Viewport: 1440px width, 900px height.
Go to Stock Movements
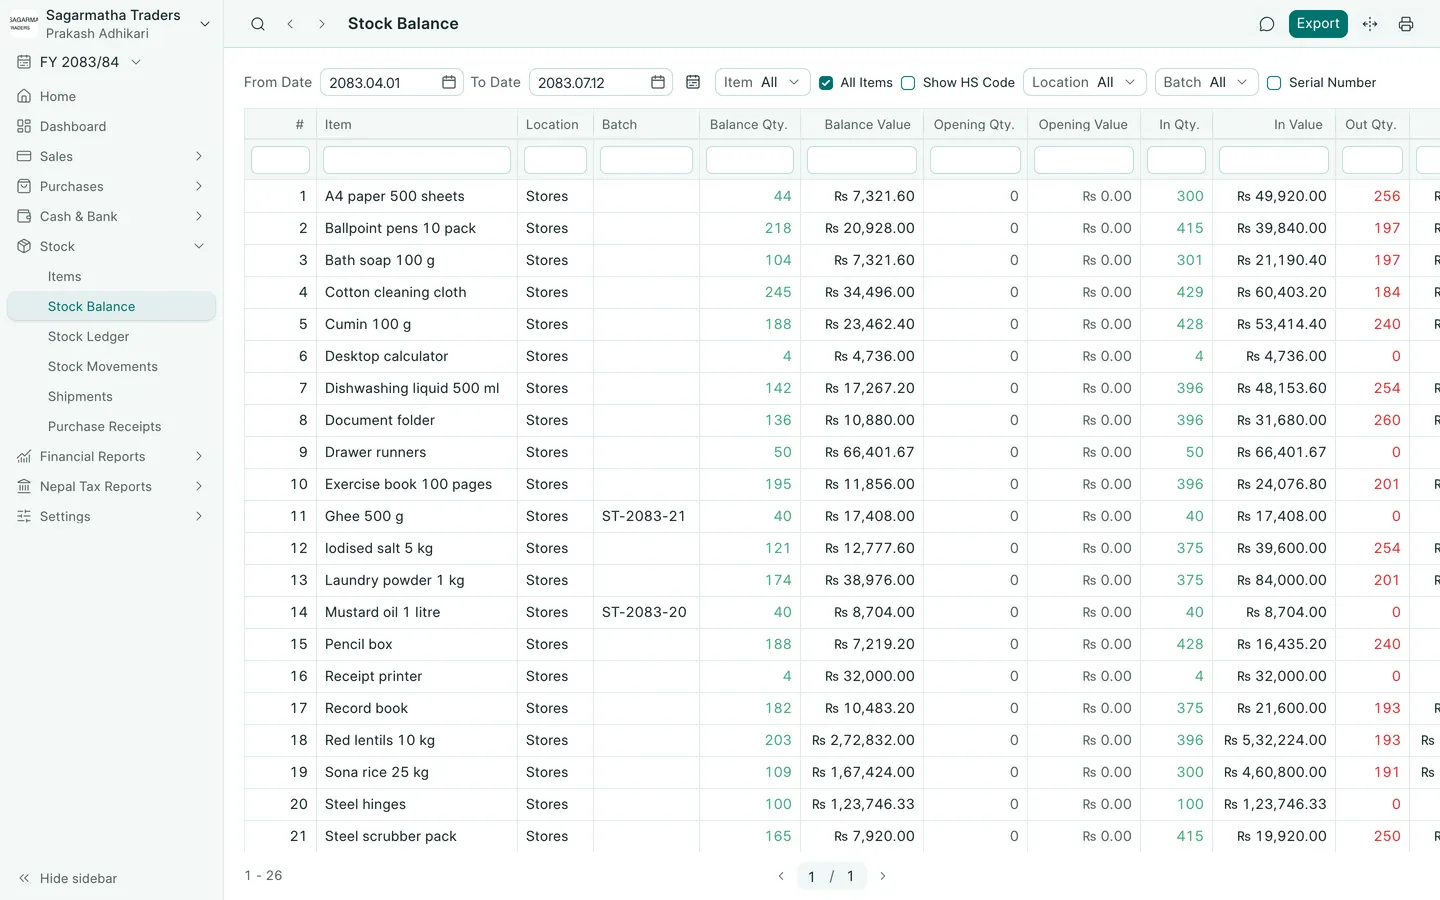pyautogui.click(x=103, y=366)
